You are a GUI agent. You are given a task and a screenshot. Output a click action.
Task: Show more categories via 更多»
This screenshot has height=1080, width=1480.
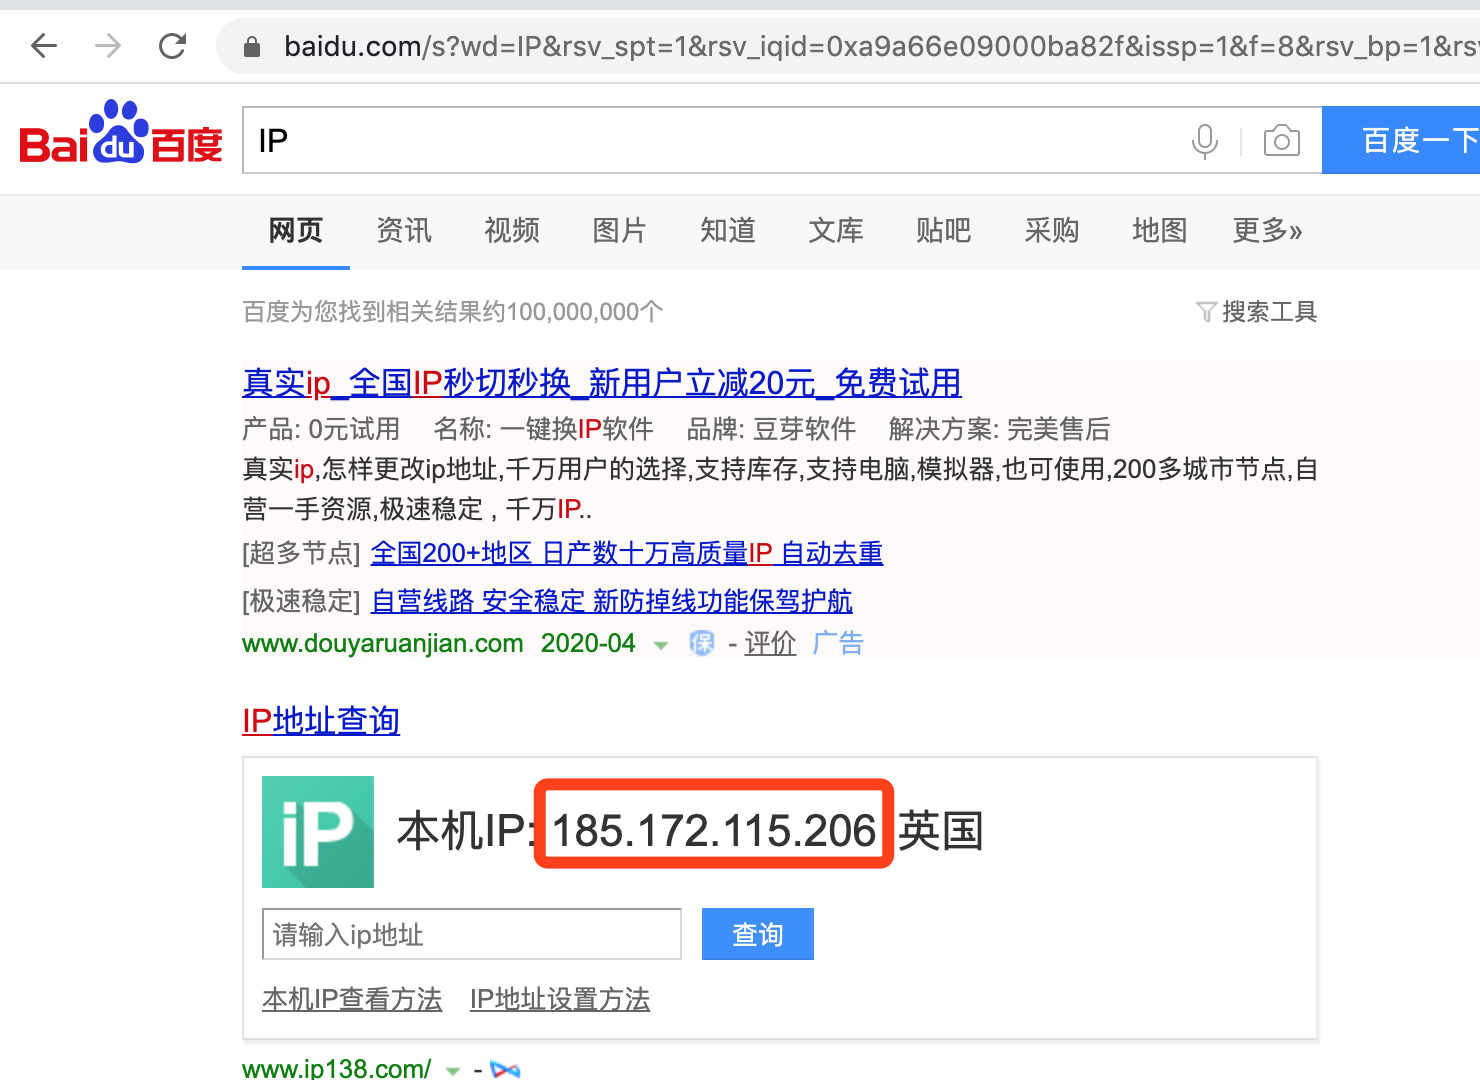[x=1268, y=231]
